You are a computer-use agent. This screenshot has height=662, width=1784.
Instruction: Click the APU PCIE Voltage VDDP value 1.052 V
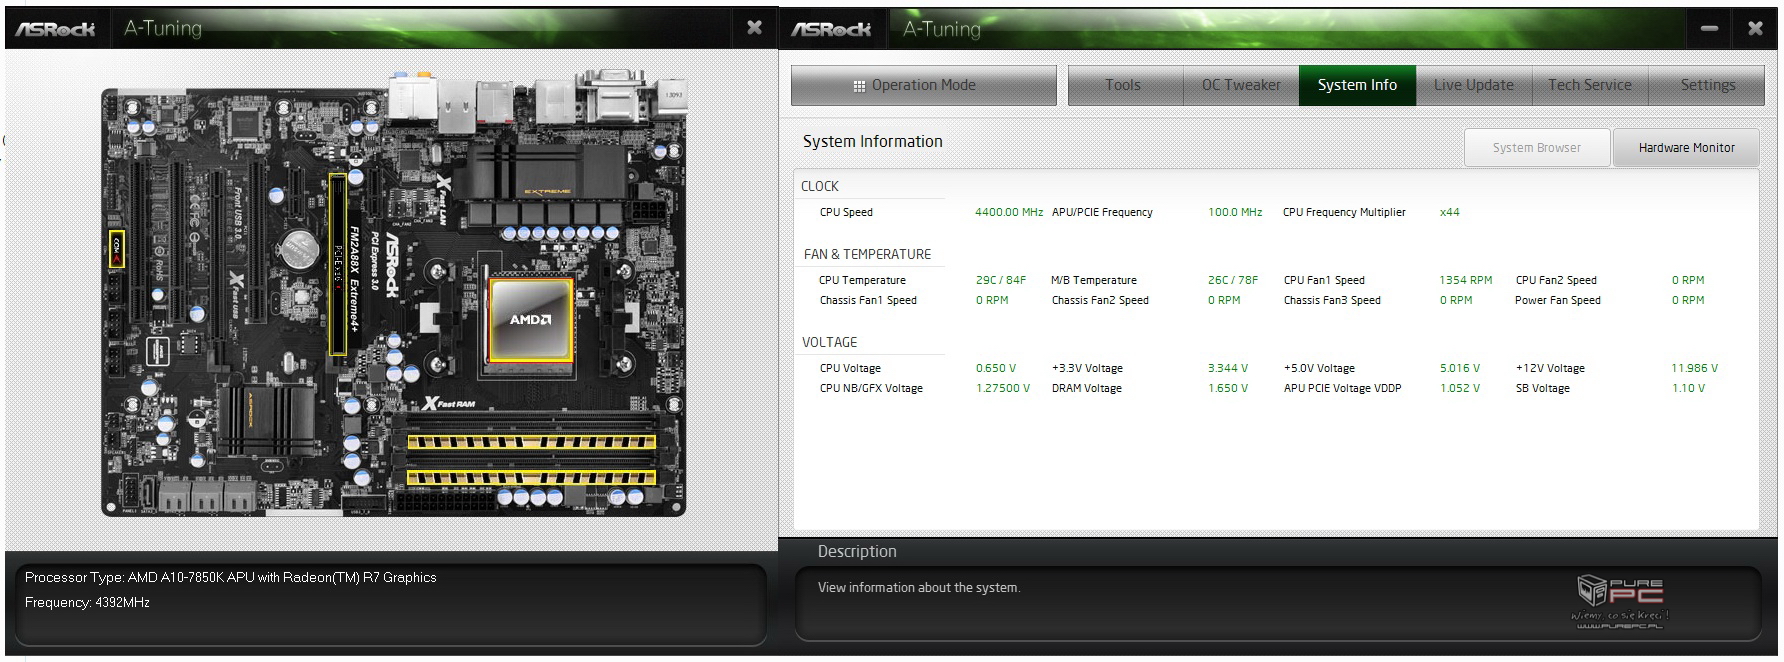[1460, 388]
